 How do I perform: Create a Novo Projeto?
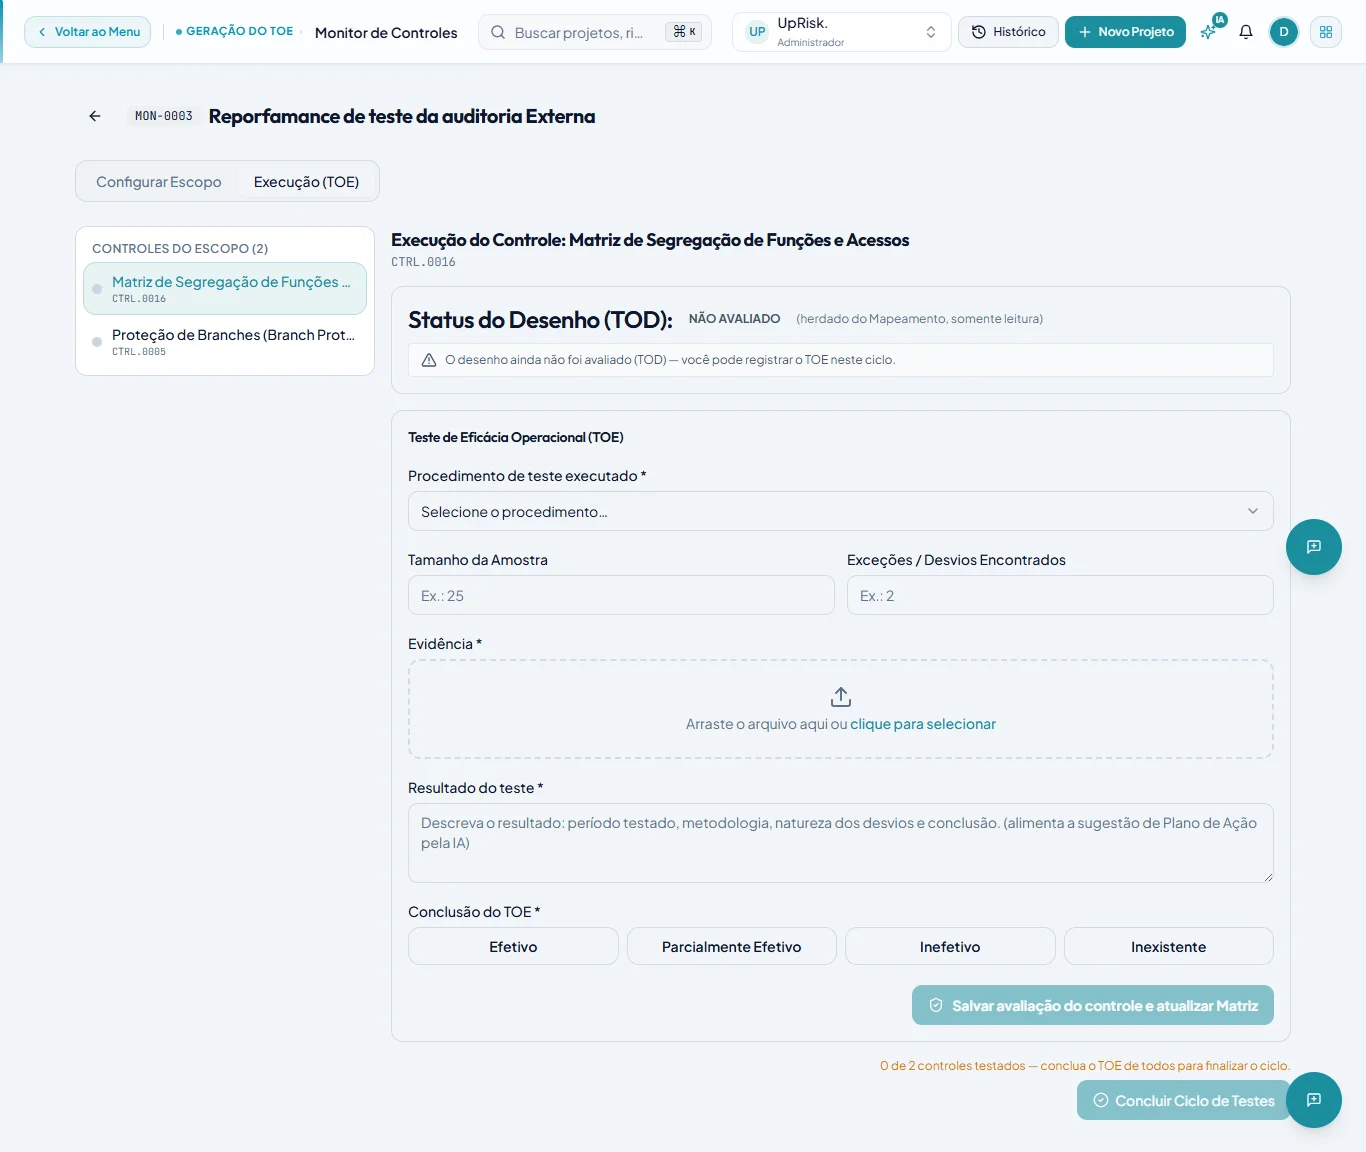tap(1126, 32)
